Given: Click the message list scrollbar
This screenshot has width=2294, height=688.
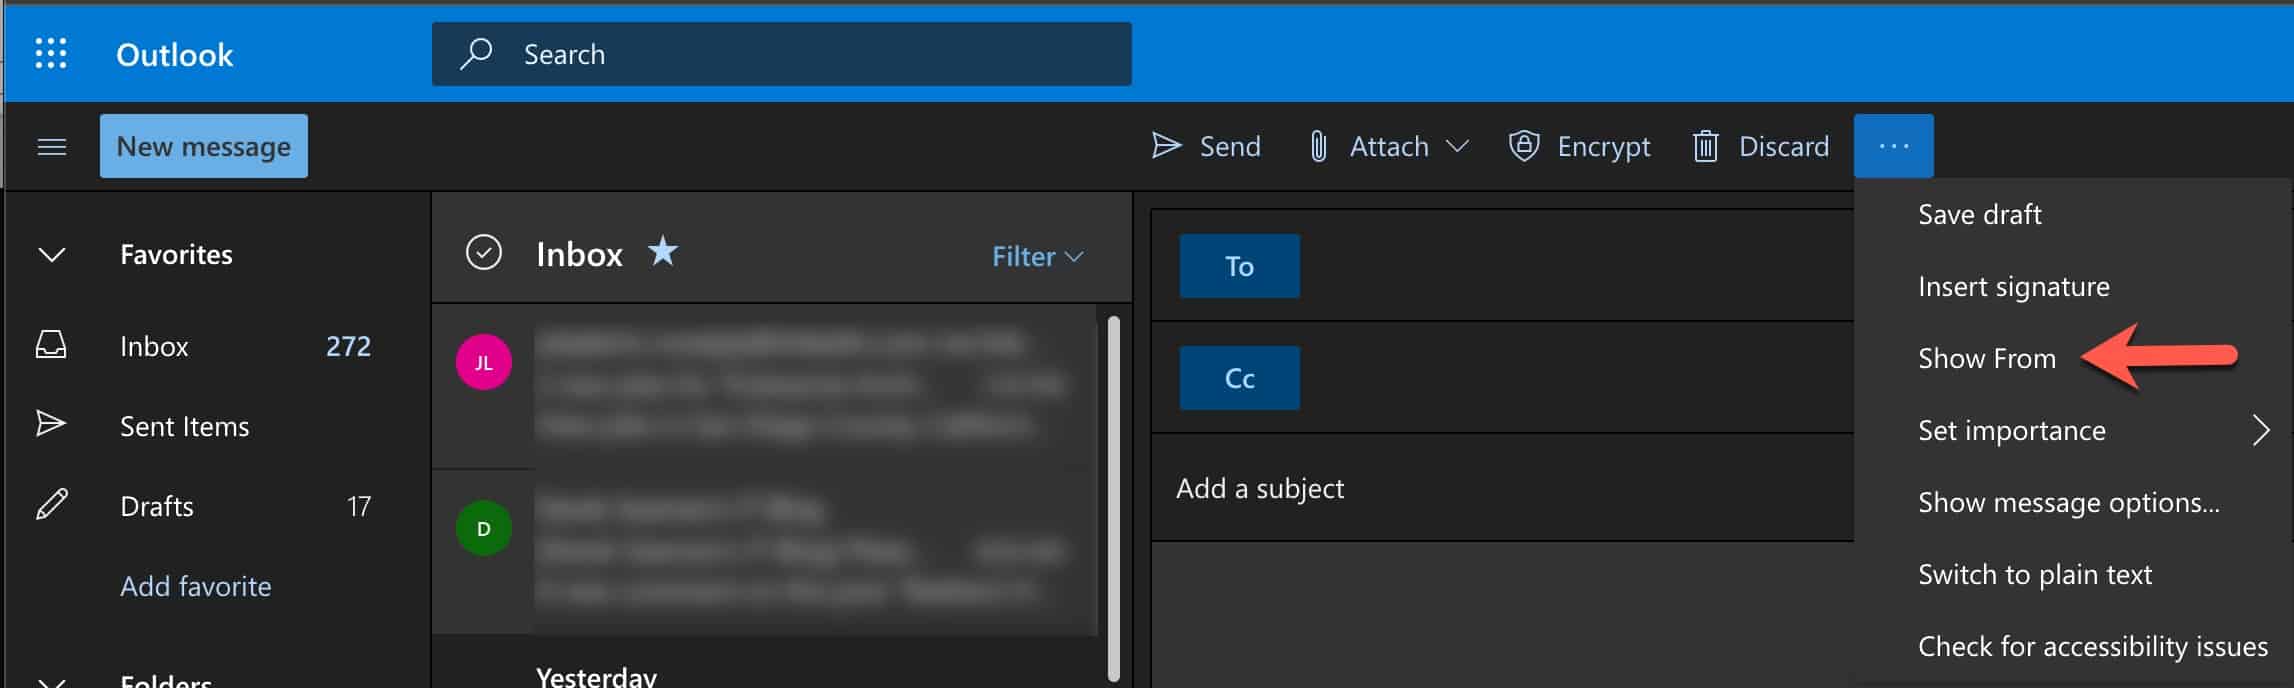Looking at the screenshot, I should (1114, 498).
